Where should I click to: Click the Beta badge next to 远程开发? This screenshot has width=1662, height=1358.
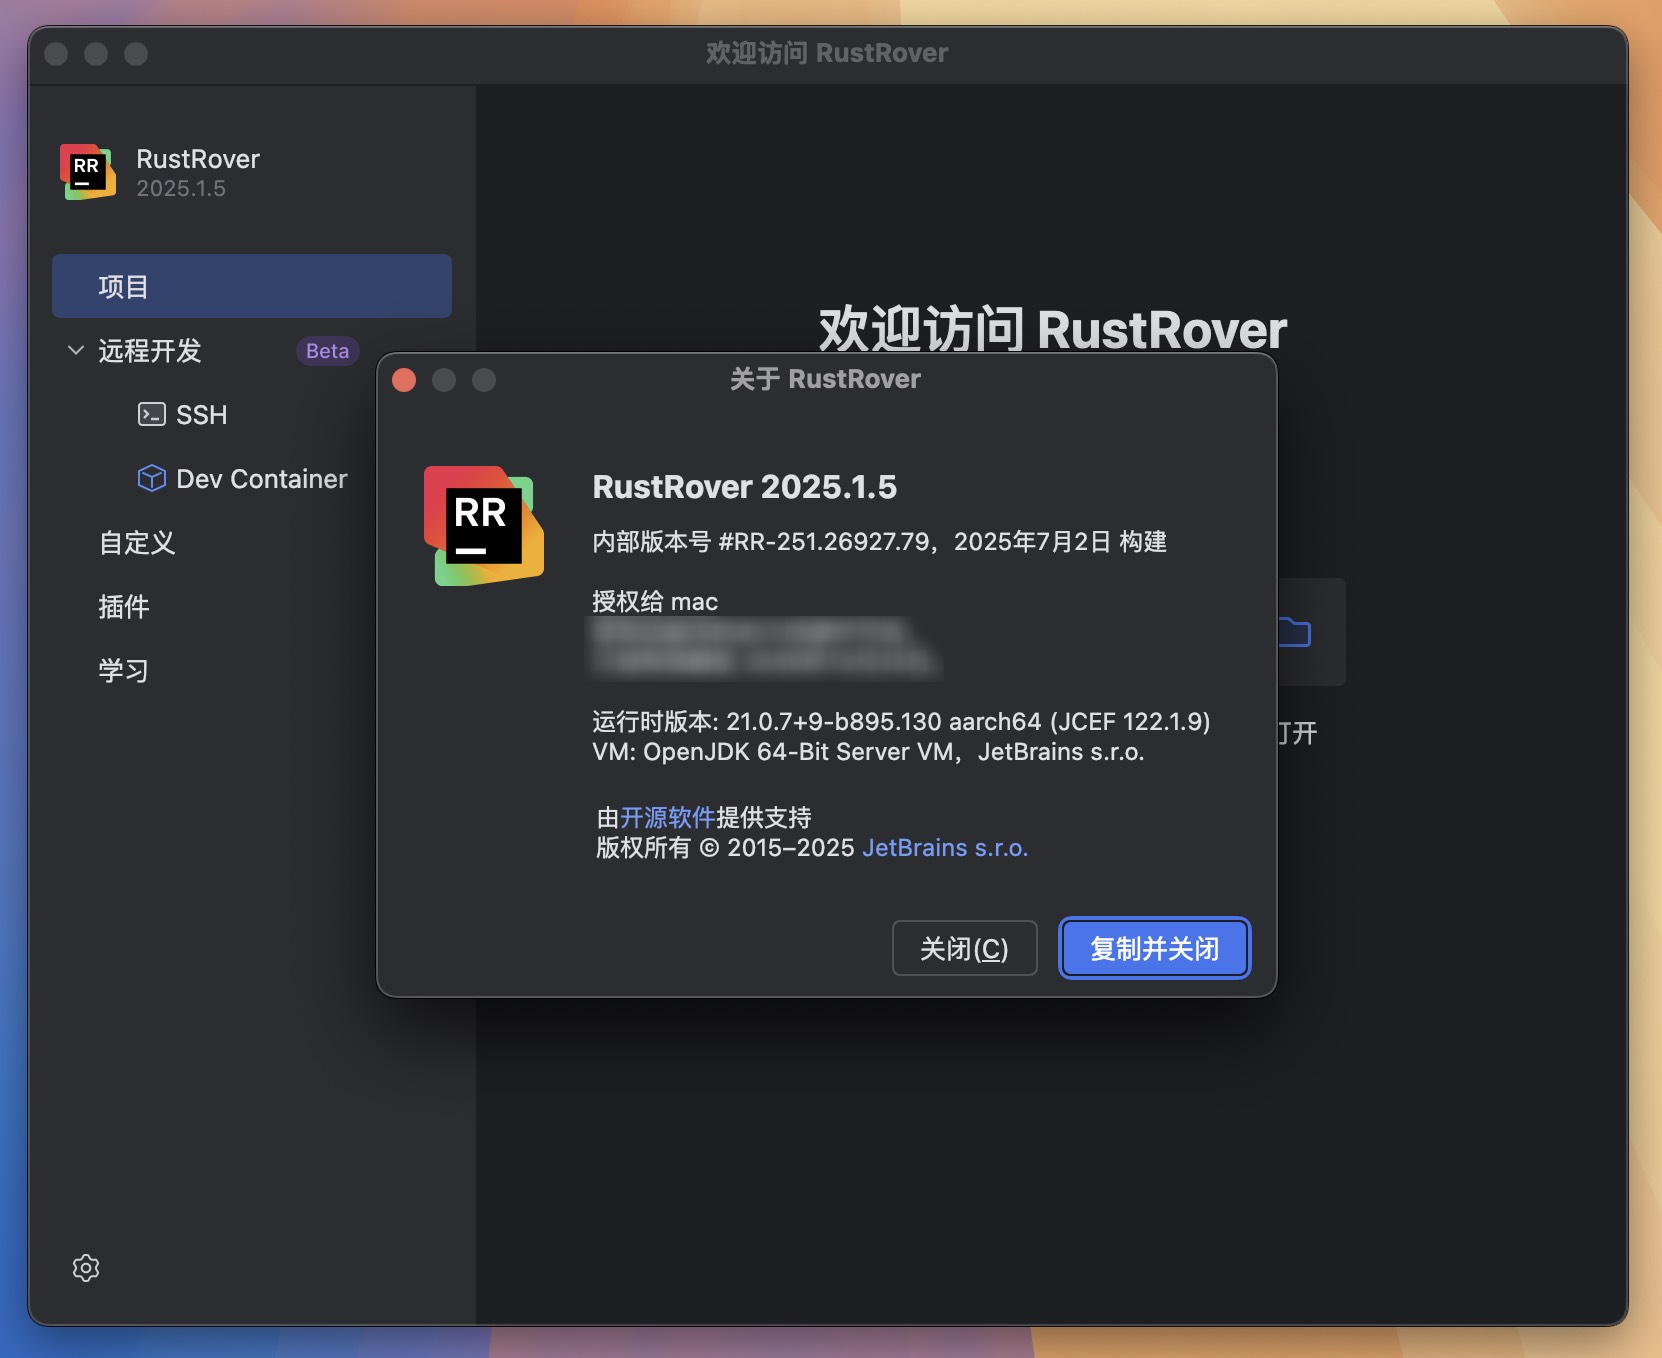click(328, 351)
